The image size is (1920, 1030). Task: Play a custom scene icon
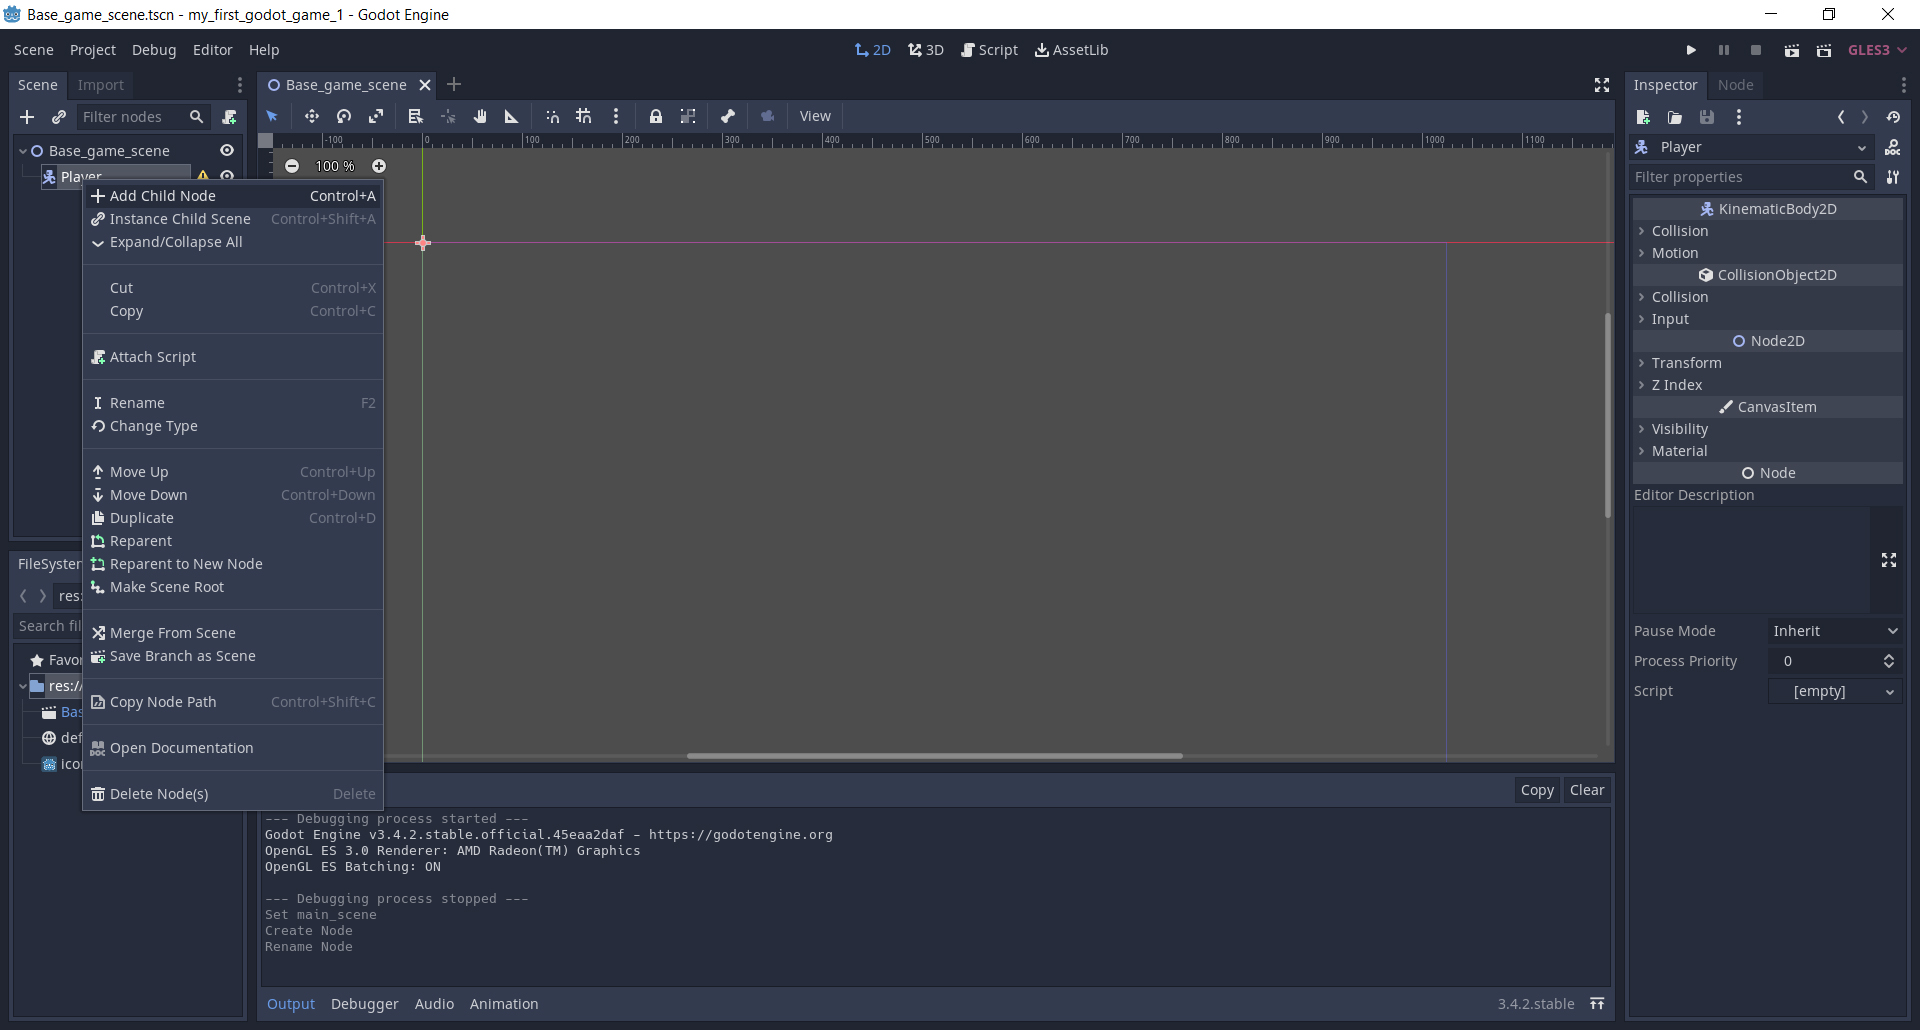click(x=1824, y=50)
